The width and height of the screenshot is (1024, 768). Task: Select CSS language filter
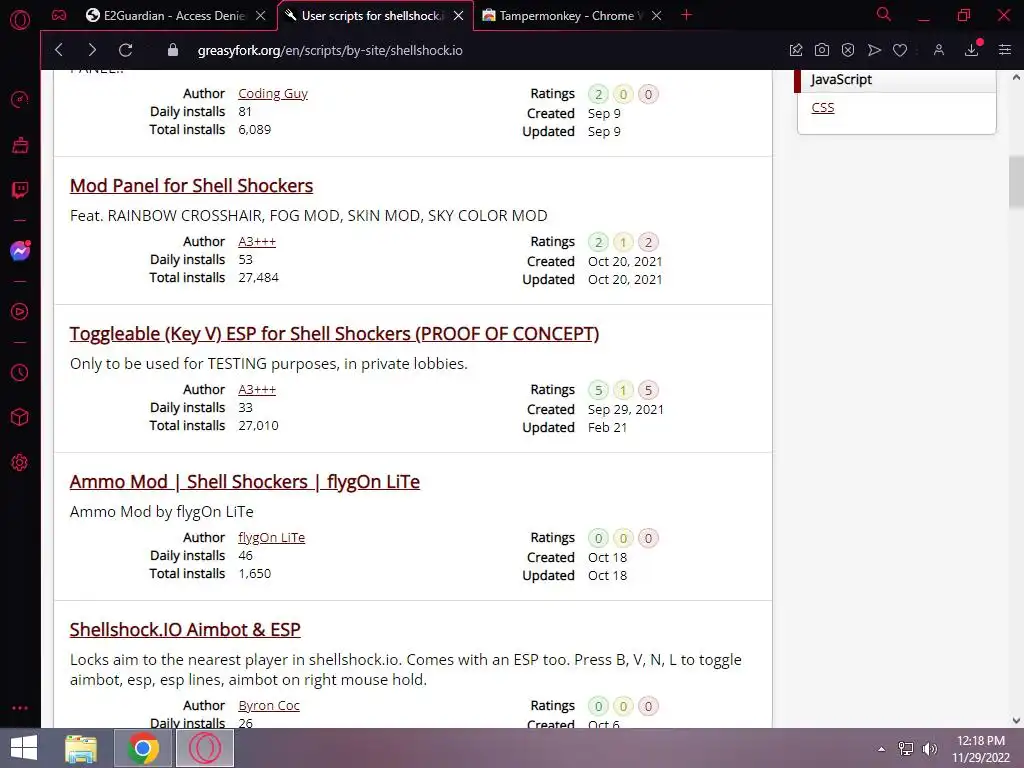pyautogui.click(x=823, y=108)
